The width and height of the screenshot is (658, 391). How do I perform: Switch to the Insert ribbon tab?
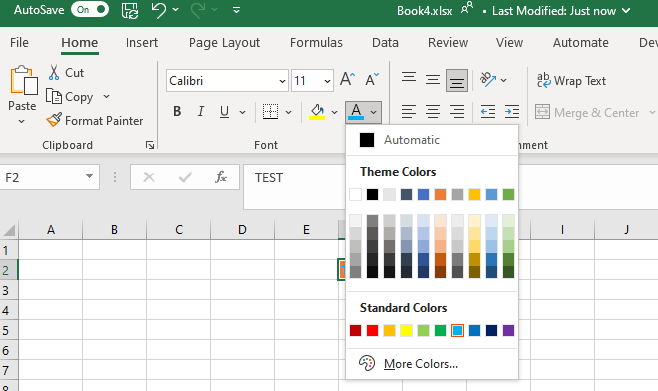[142, 43]
